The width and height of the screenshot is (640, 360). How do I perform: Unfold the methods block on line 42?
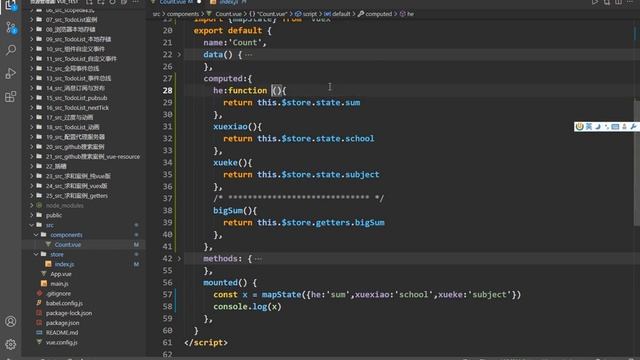point(179,258)
